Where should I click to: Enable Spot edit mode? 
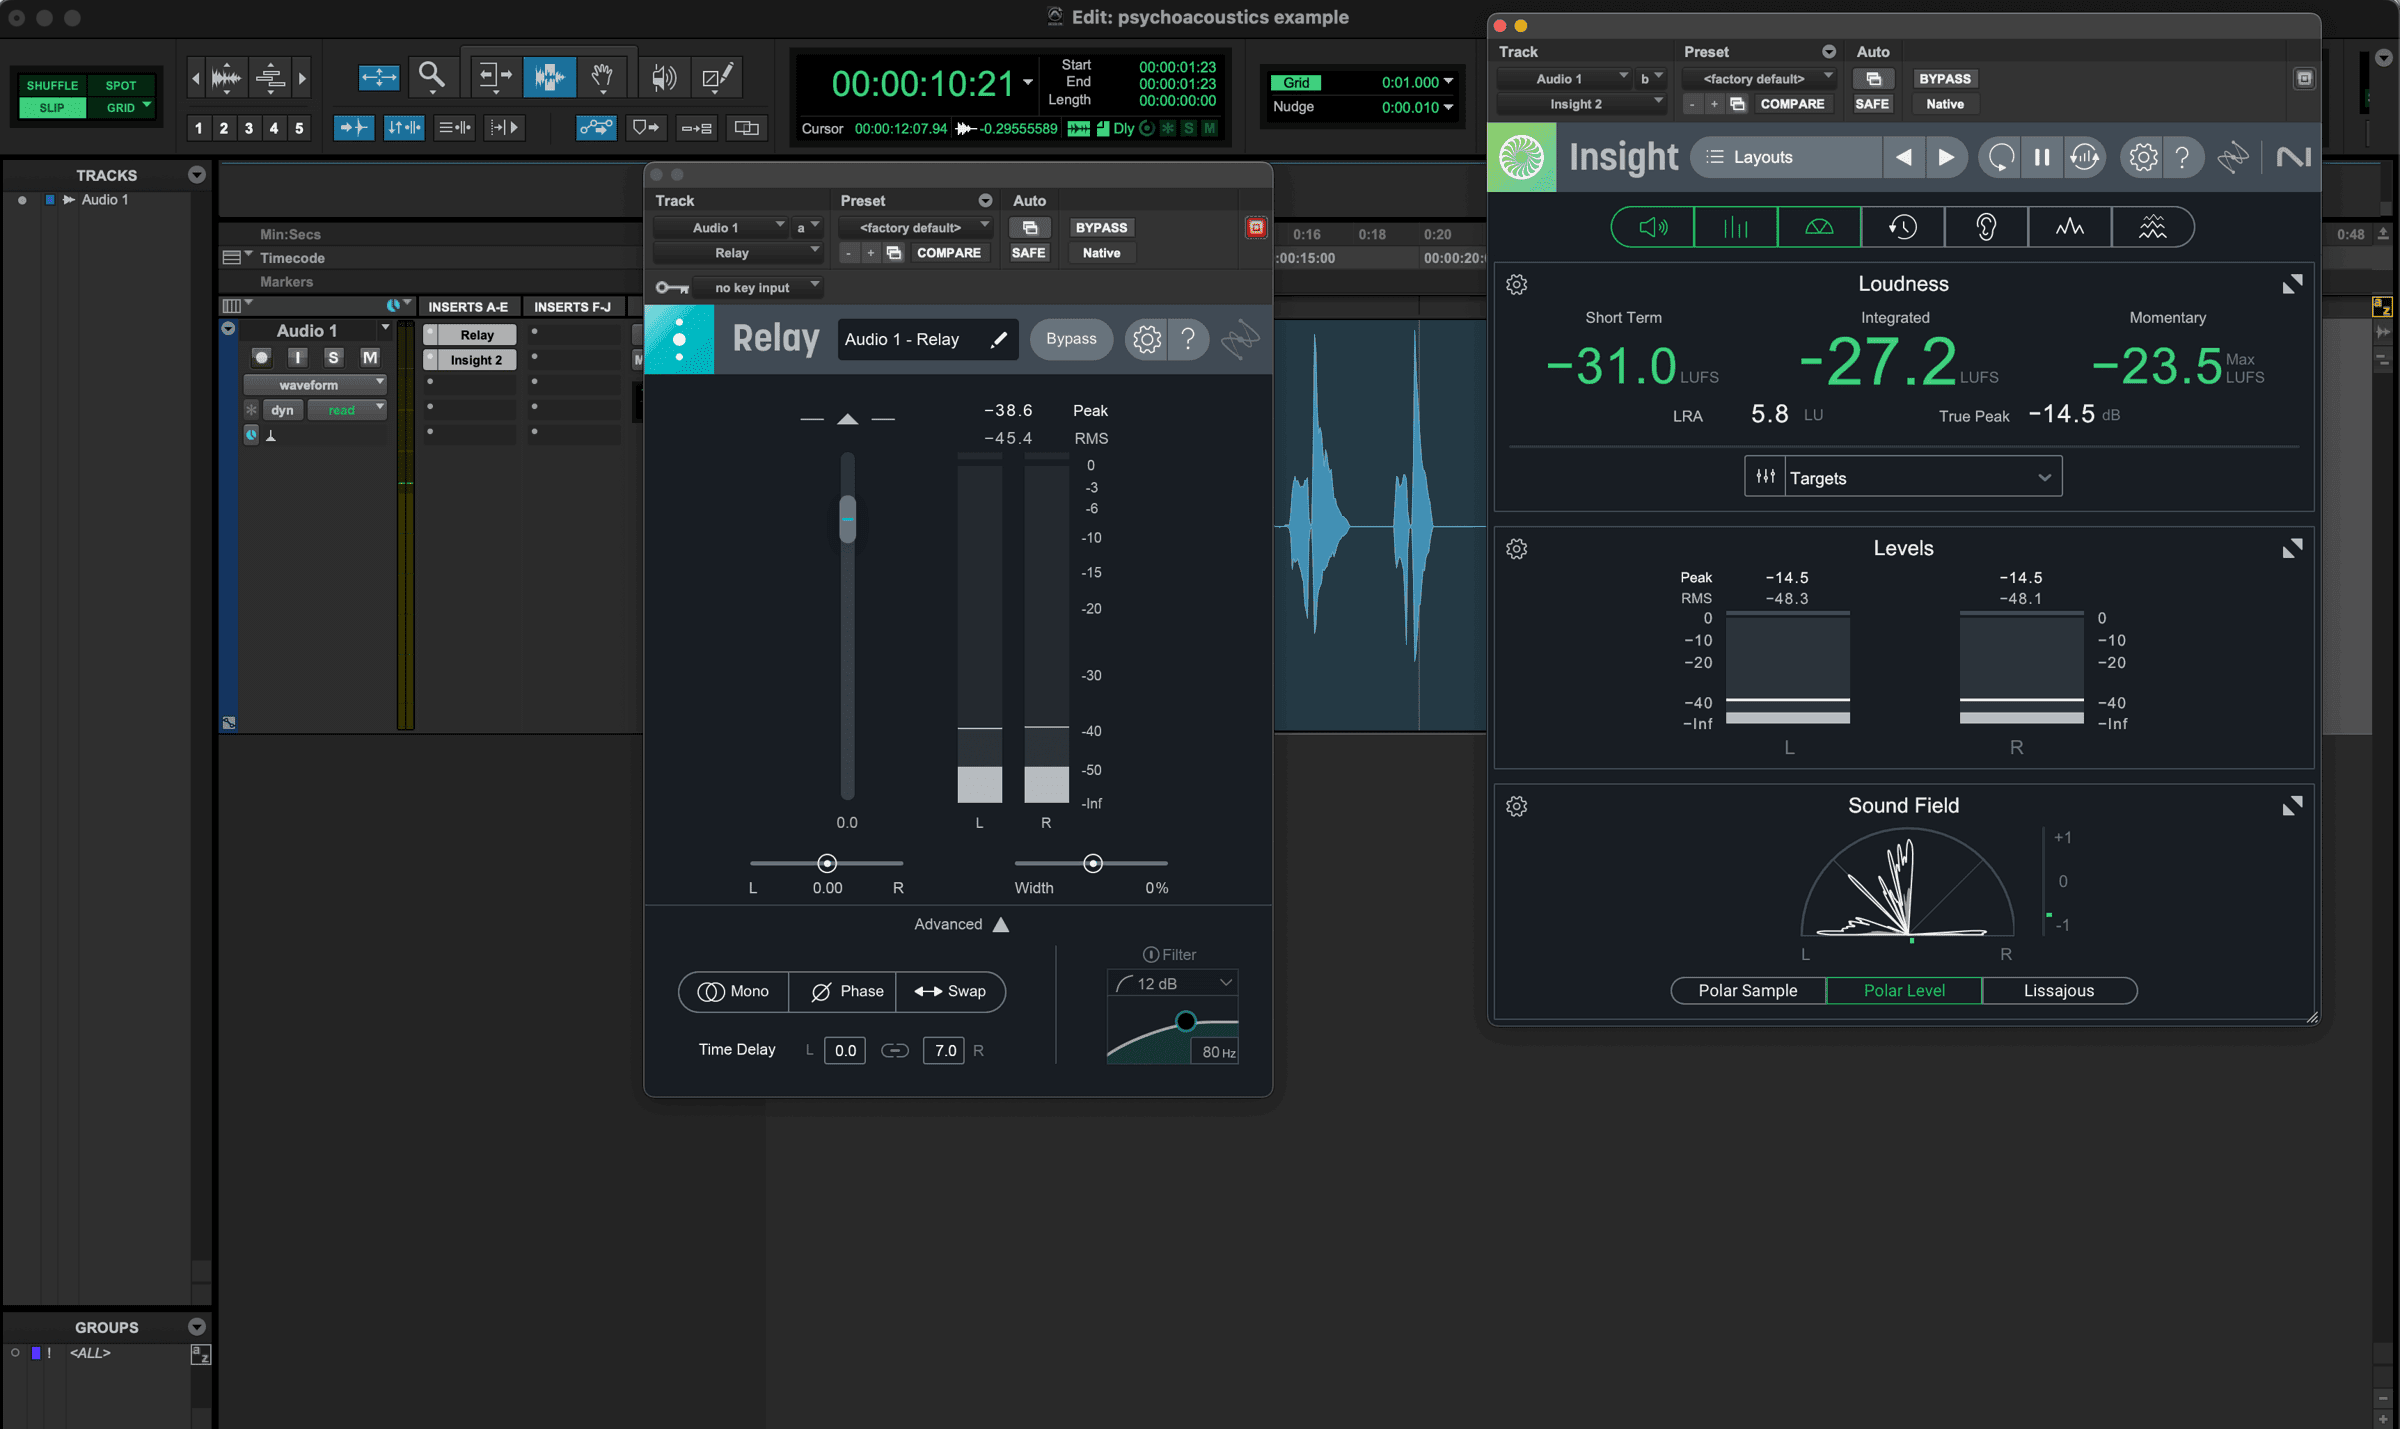coord(121,86)
